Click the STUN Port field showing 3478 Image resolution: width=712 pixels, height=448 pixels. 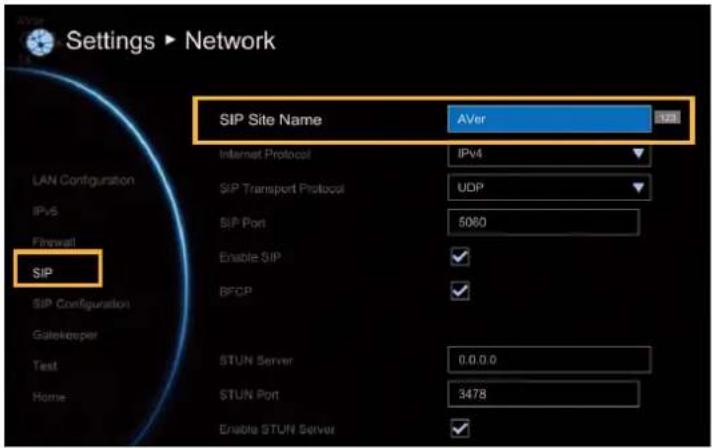[x=544, y=394]
